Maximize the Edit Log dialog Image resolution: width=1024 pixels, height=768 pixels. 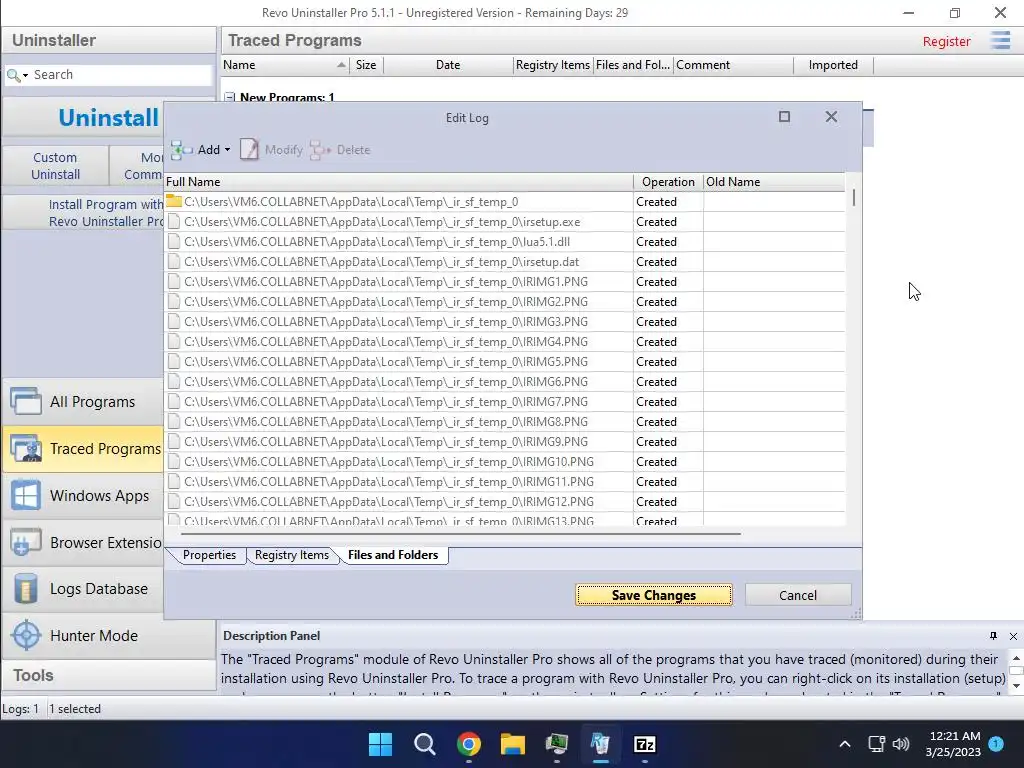coord(784,117)
